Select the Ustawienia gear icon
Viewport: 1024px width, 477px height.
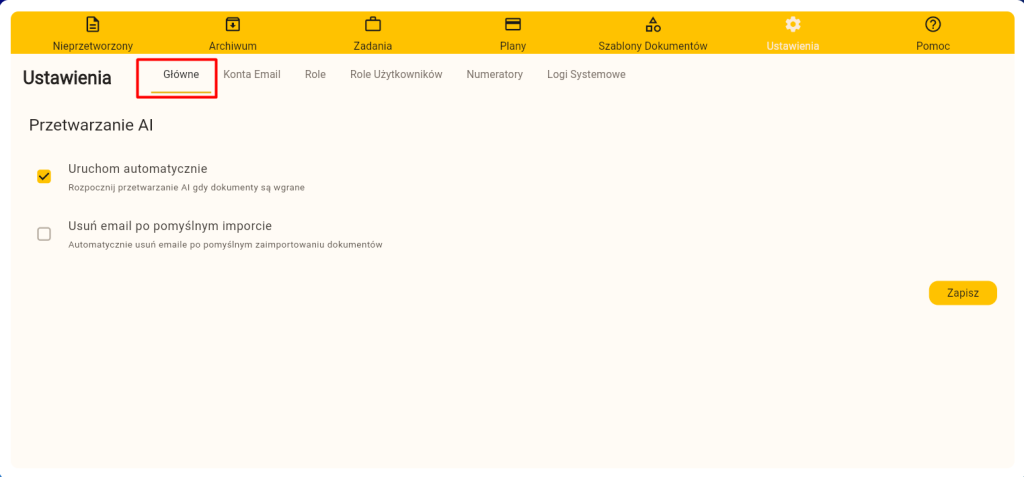pos(792,24)
